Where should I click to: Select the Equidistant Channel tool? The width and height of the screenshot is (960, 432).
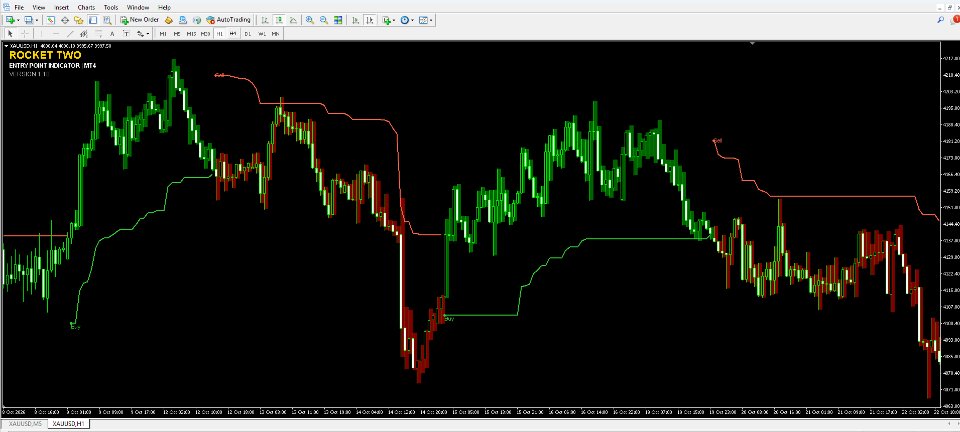[x=84, y=34]
